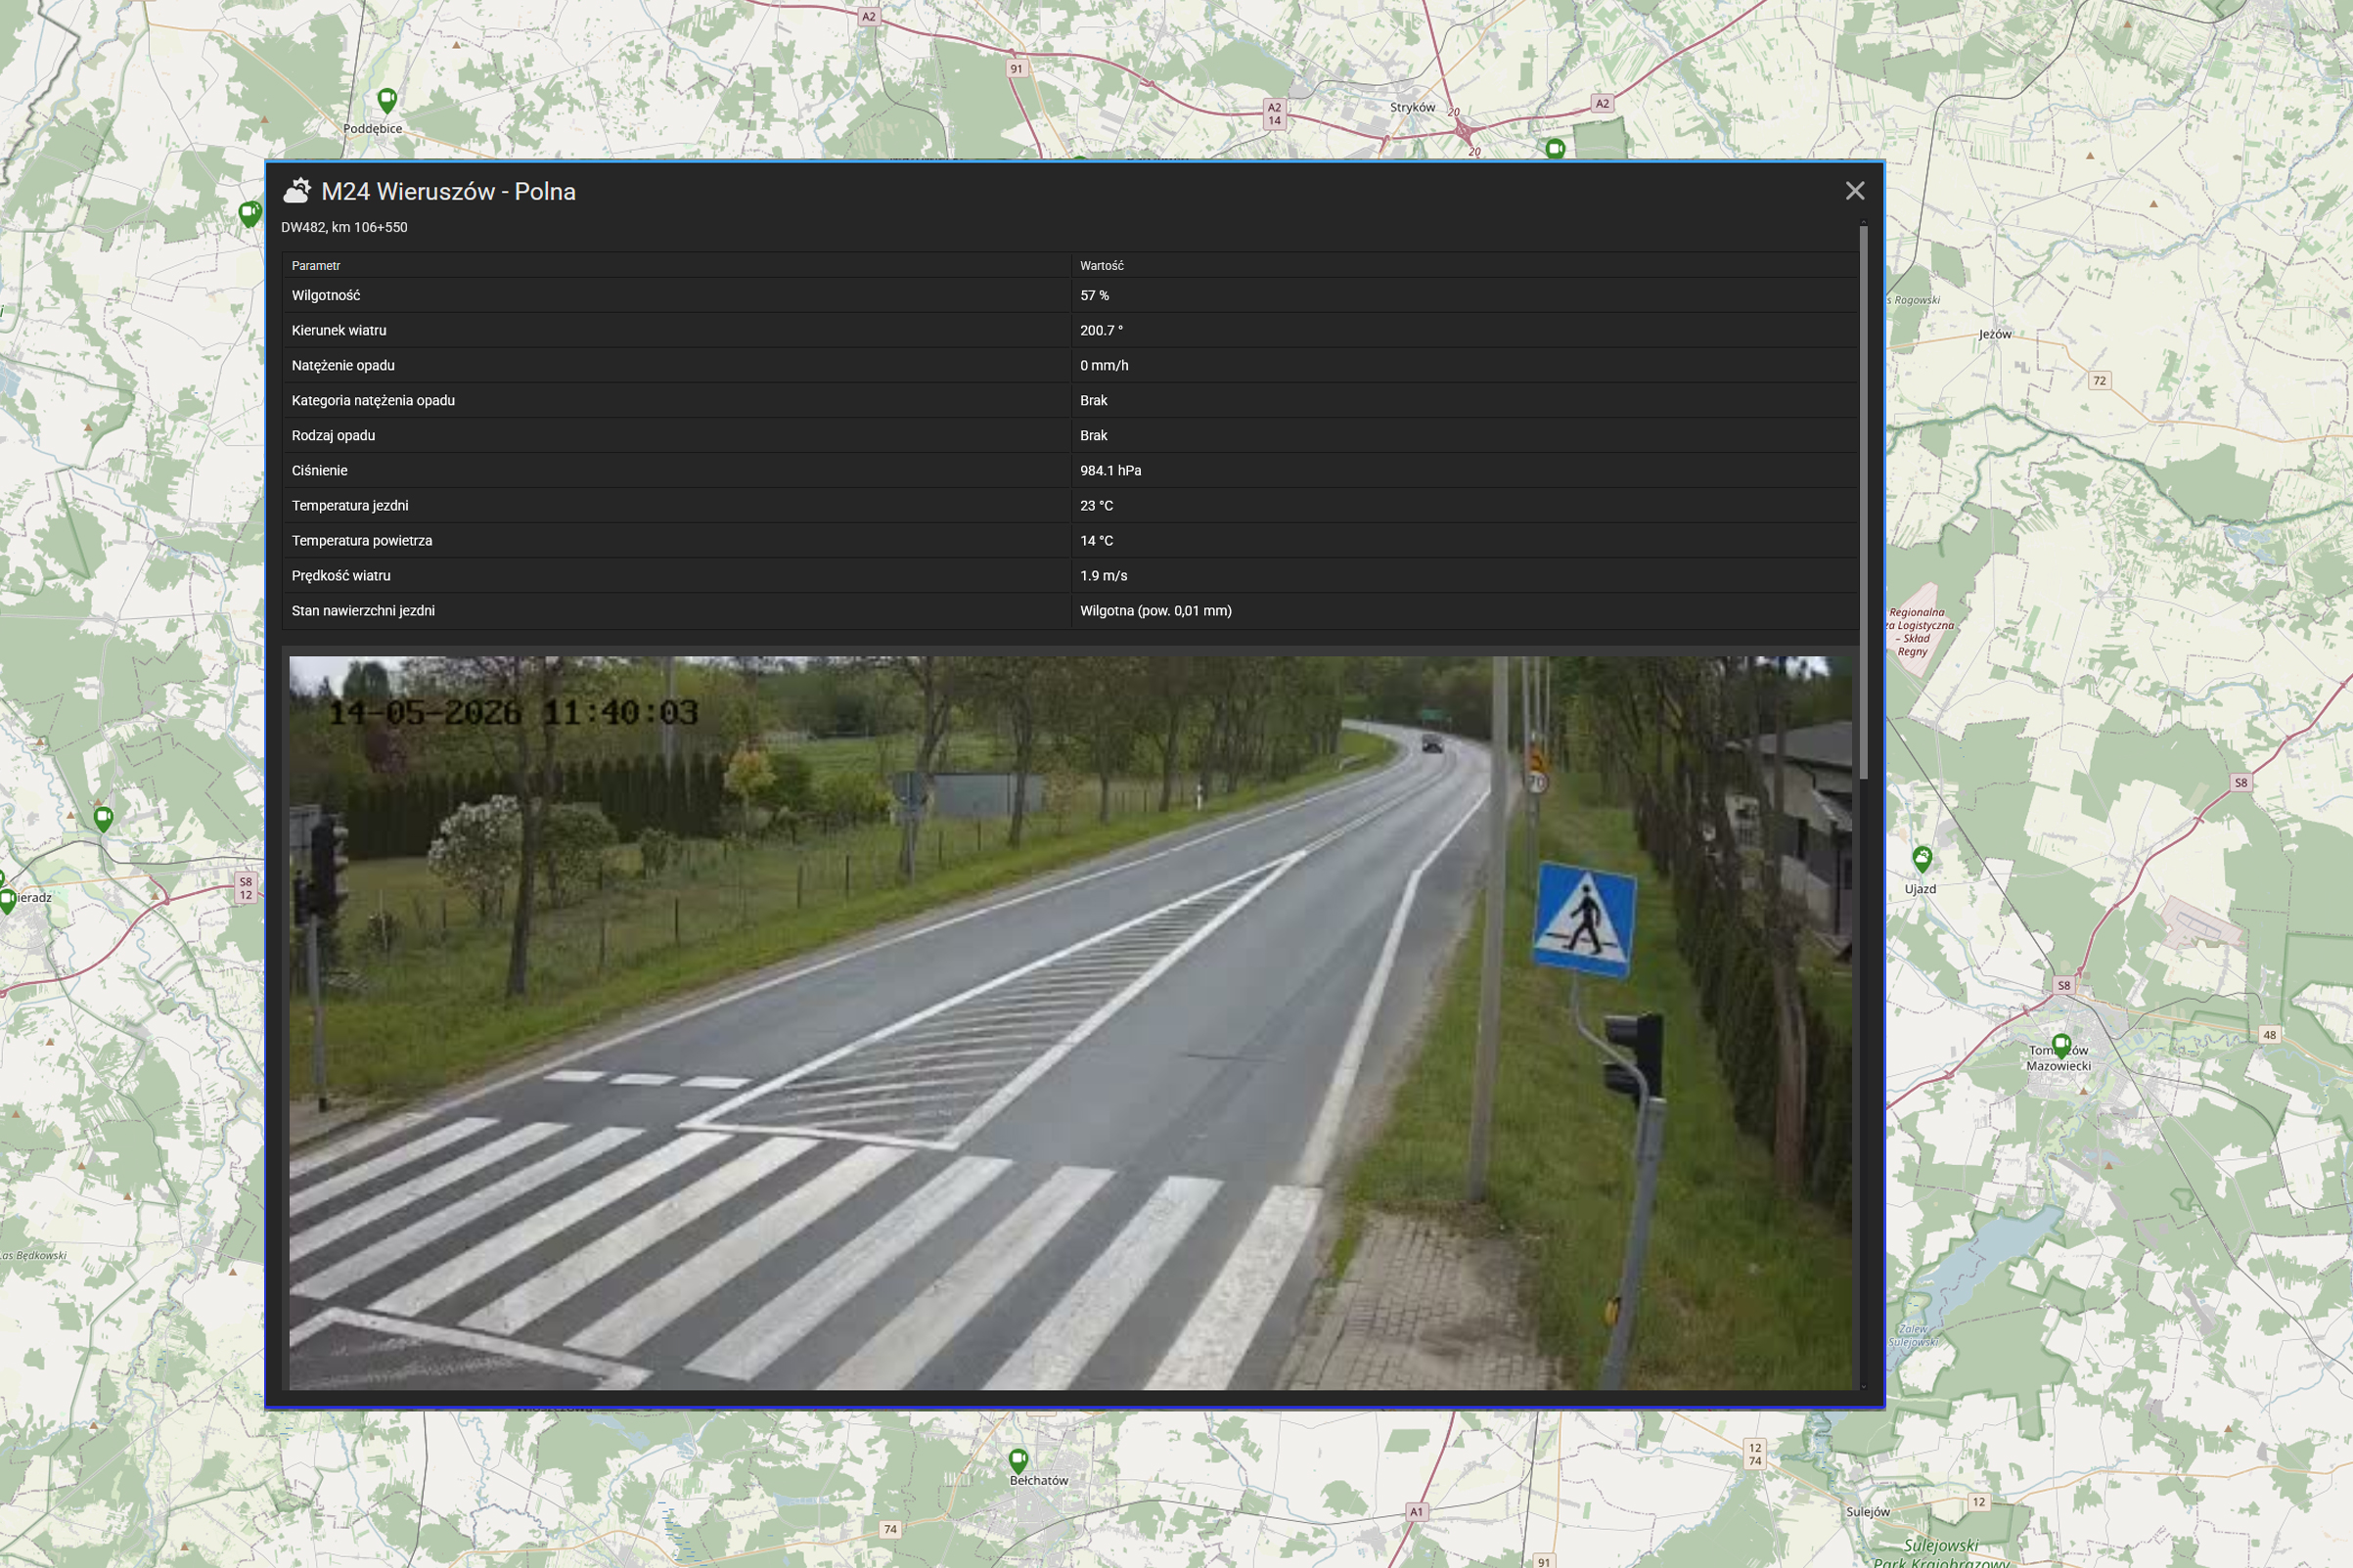The width and height of the screenshot is (2353, 1568).
Task: Click the Bełchatów label on the map
Action: pos(1039,1480)
